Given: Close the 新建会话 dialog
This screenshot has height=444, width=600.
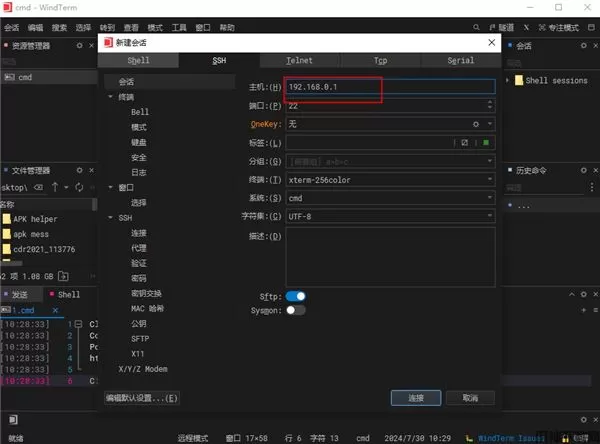Looking at the screenshot, I should pos(492,42).
